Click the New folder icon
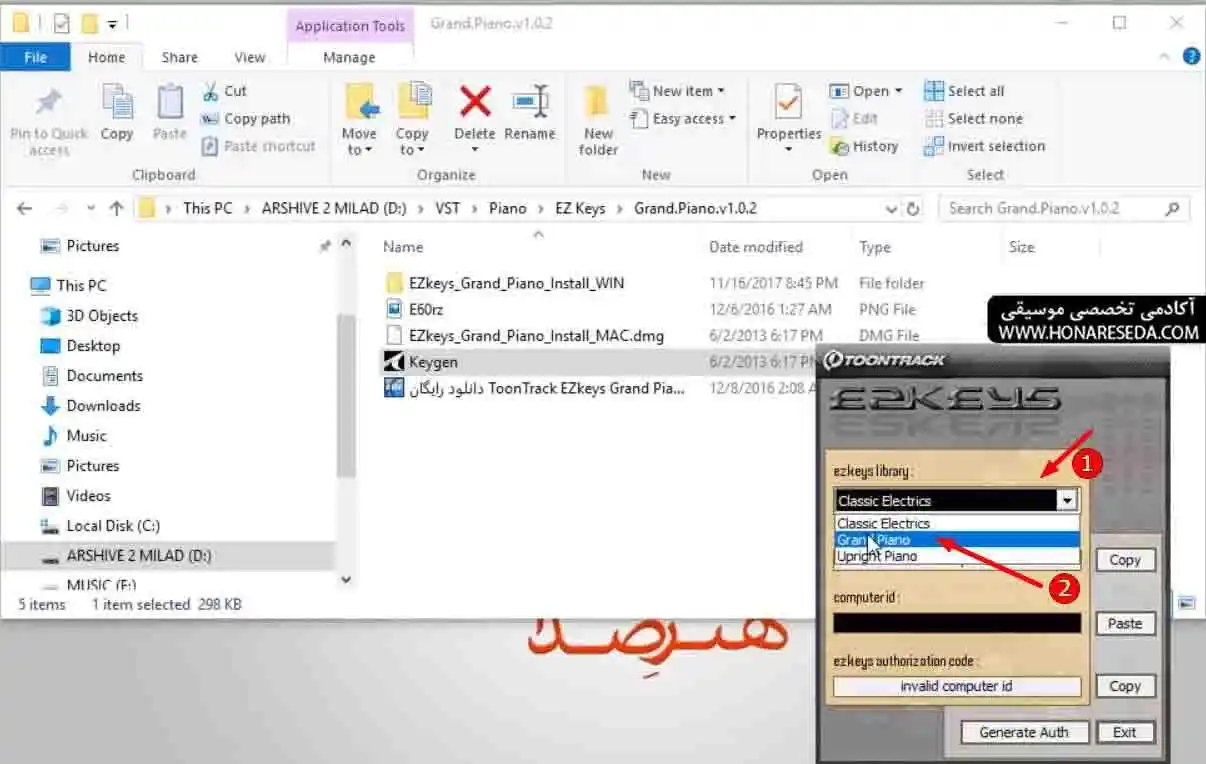The width and height of the screenshot is (1206, 764). [x=598, y=102]
